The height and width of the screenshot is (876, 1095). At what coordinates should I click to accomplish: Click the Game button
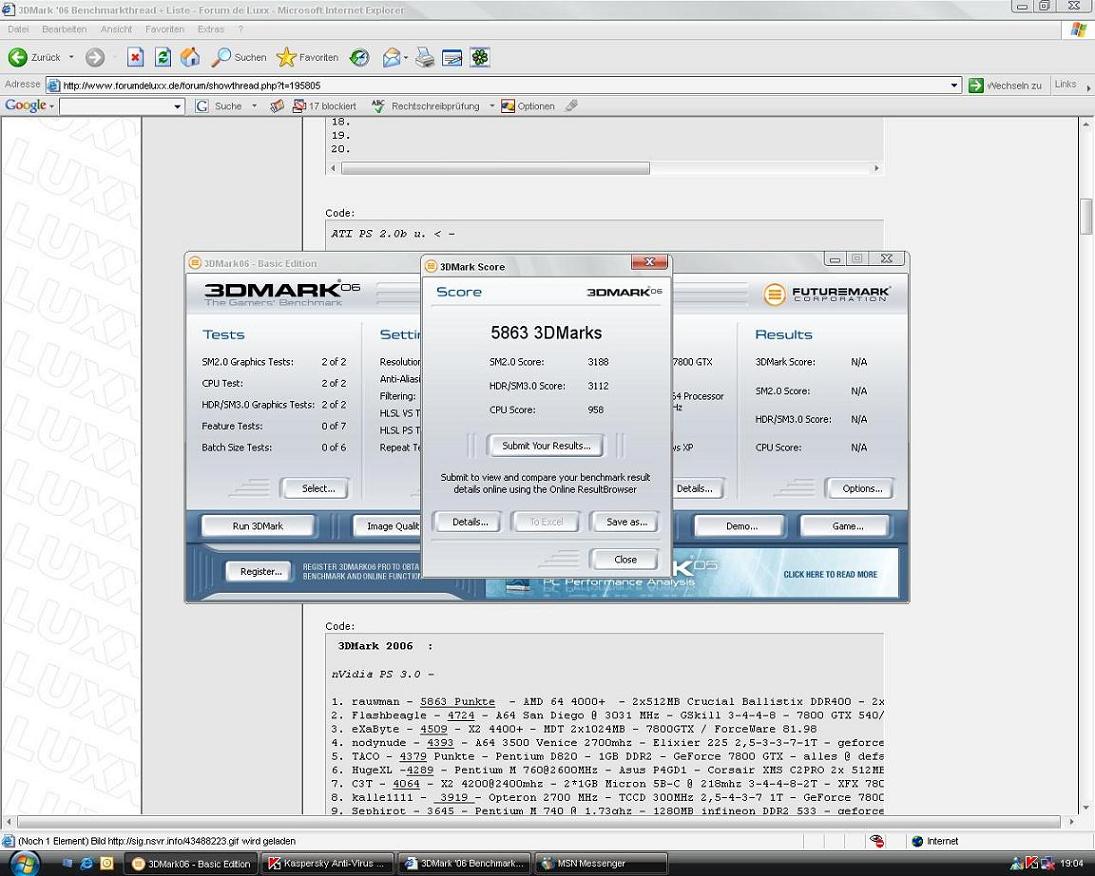point(847,526)
